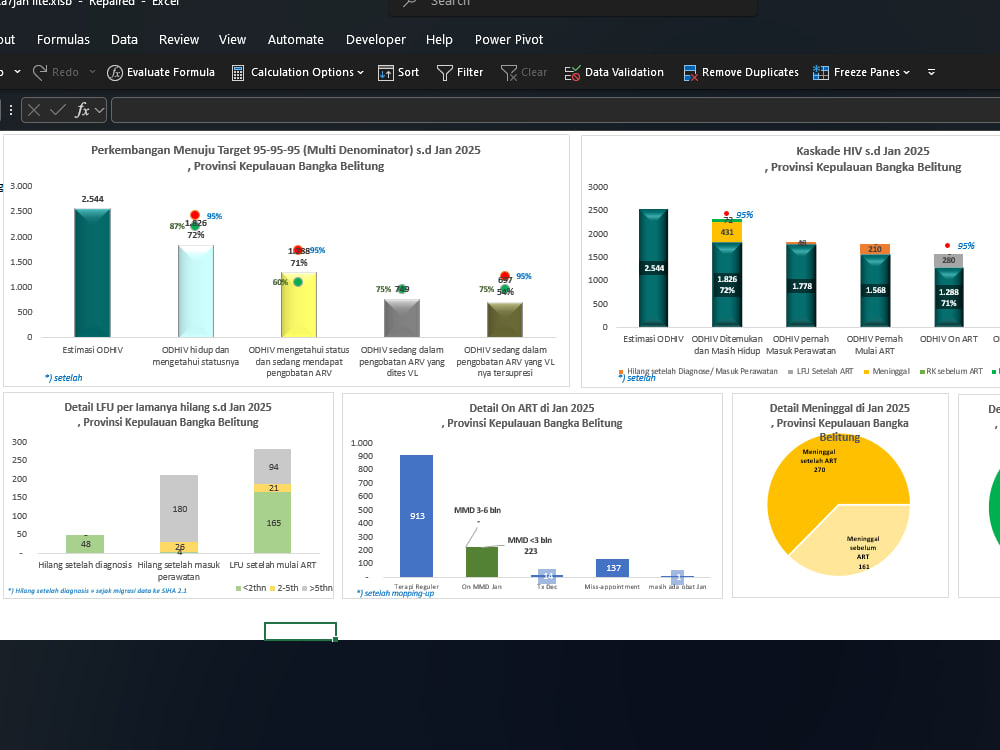The height and width of the screenshot is (750, 1000).
Task: Click the search magnifier icon in title bar
Action: (409, 3)
